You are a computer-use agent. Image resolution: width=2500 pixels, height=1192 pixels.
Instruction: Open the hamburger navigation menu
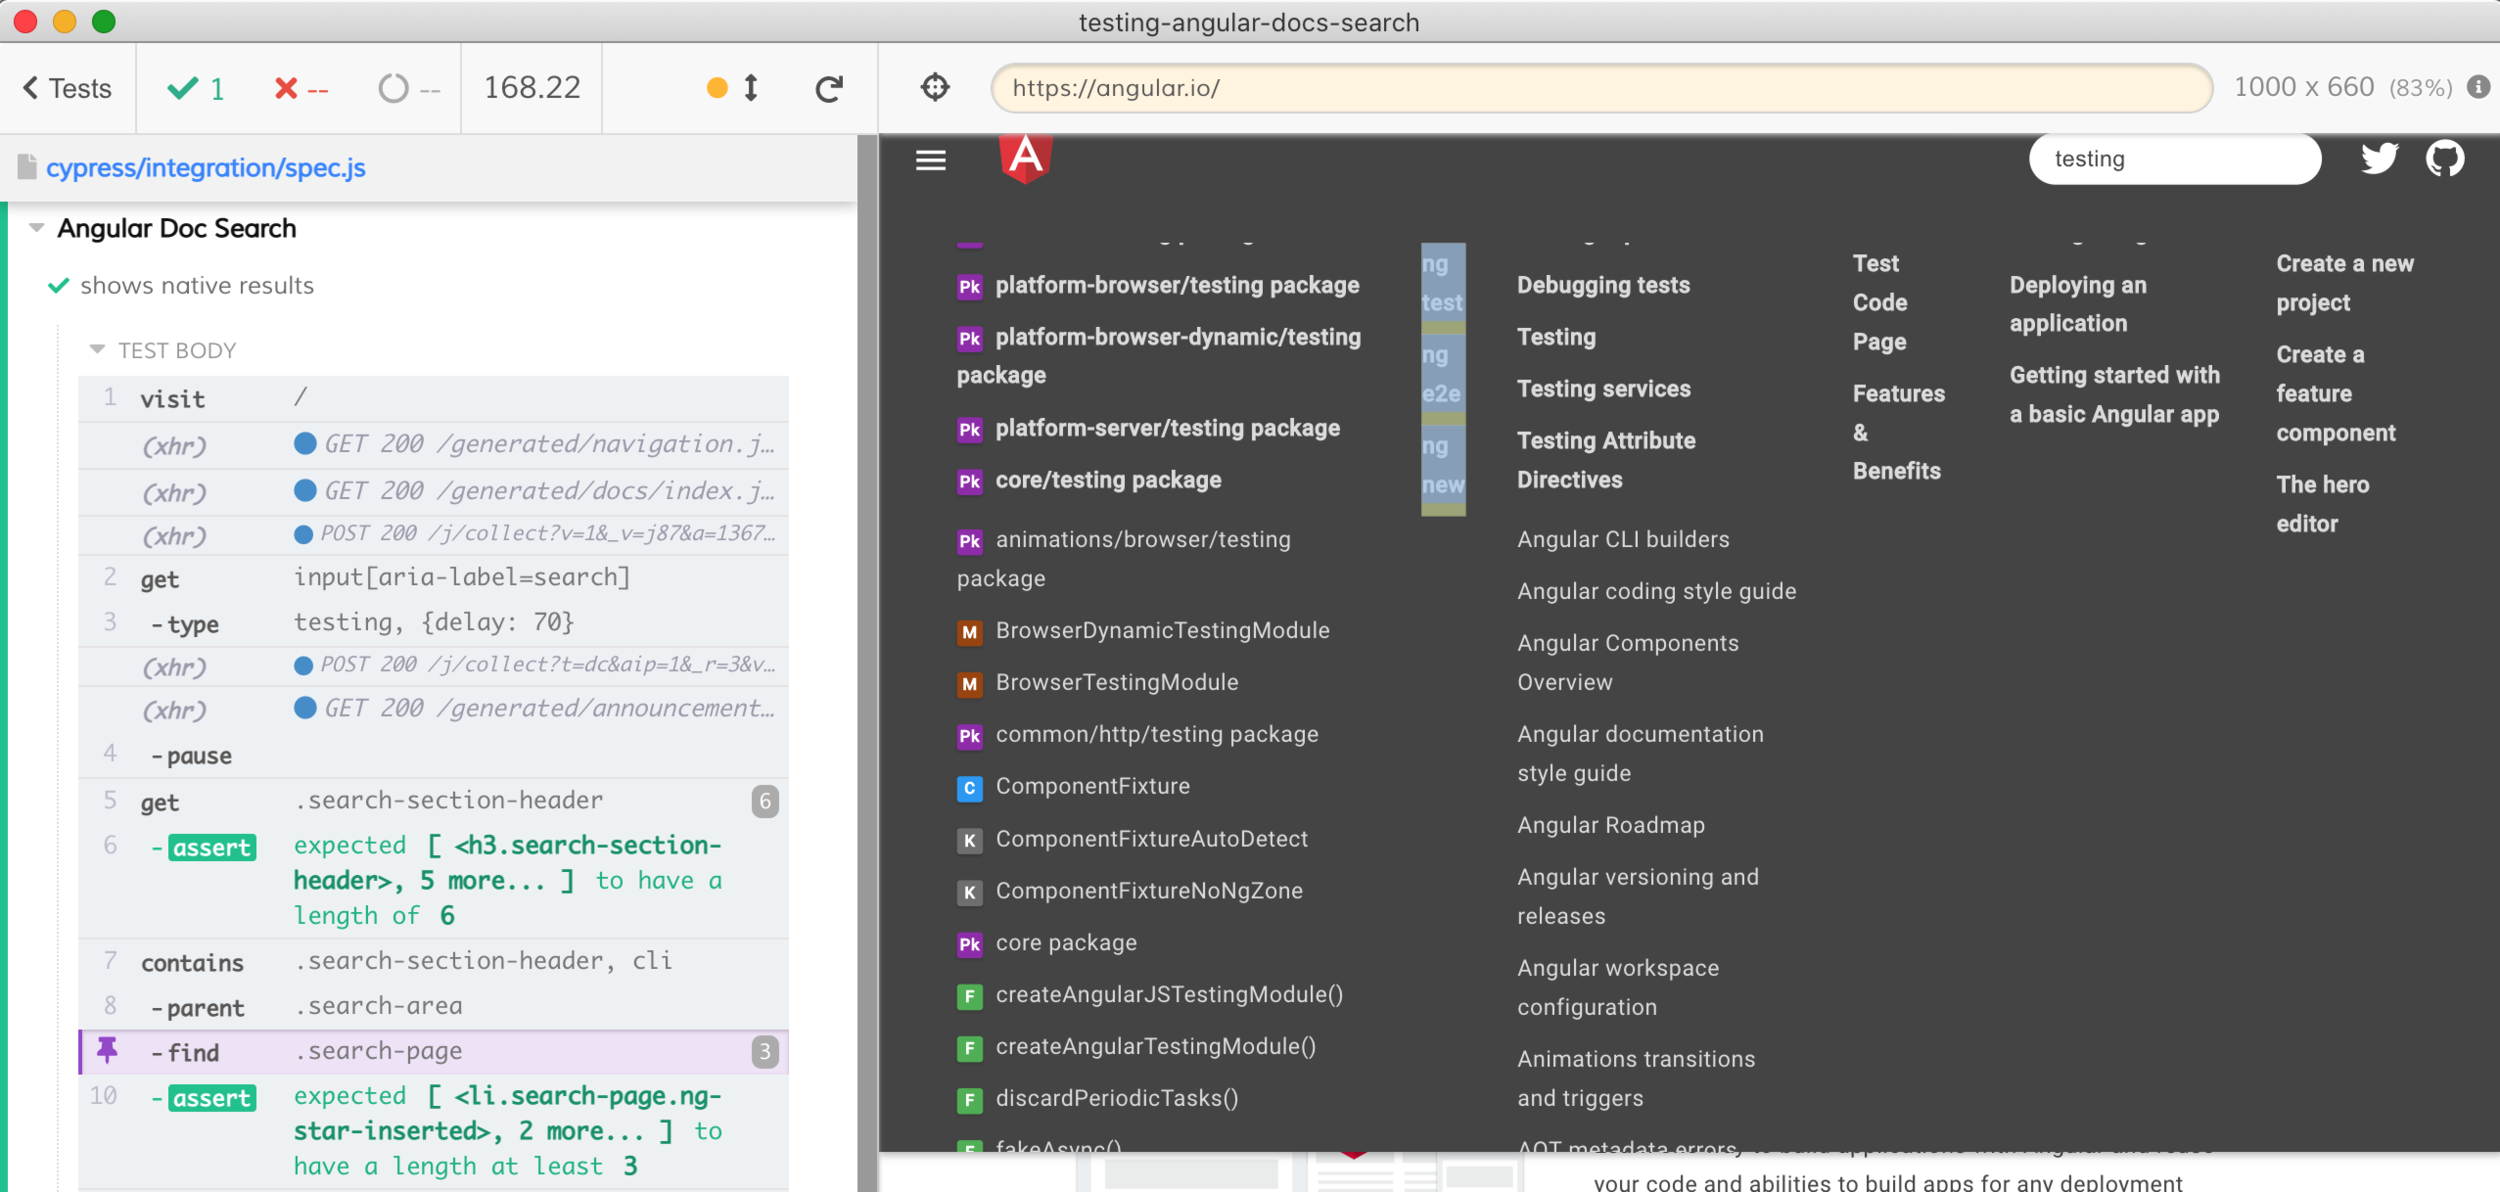(x=930, y=160)
